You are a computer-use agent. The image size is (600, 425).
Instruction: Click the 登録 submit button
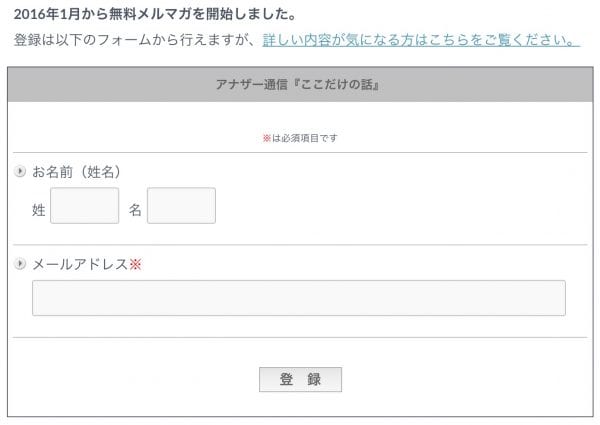tap(300, 379)
